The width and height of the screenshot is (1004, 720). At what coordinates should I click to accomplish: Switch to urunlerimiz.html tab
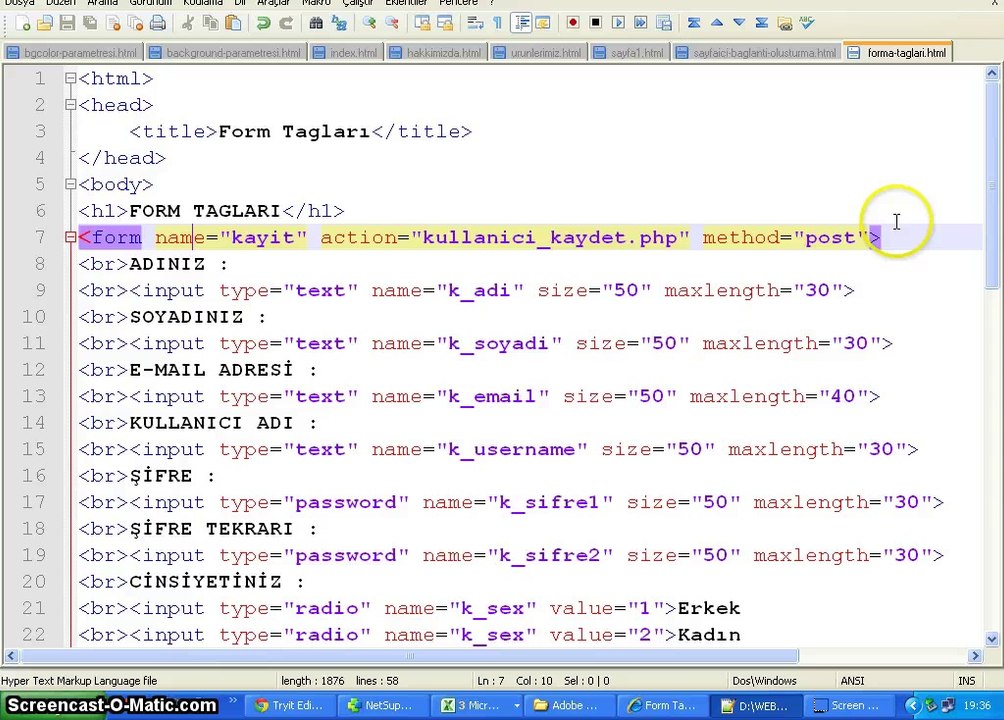[538, 53]
